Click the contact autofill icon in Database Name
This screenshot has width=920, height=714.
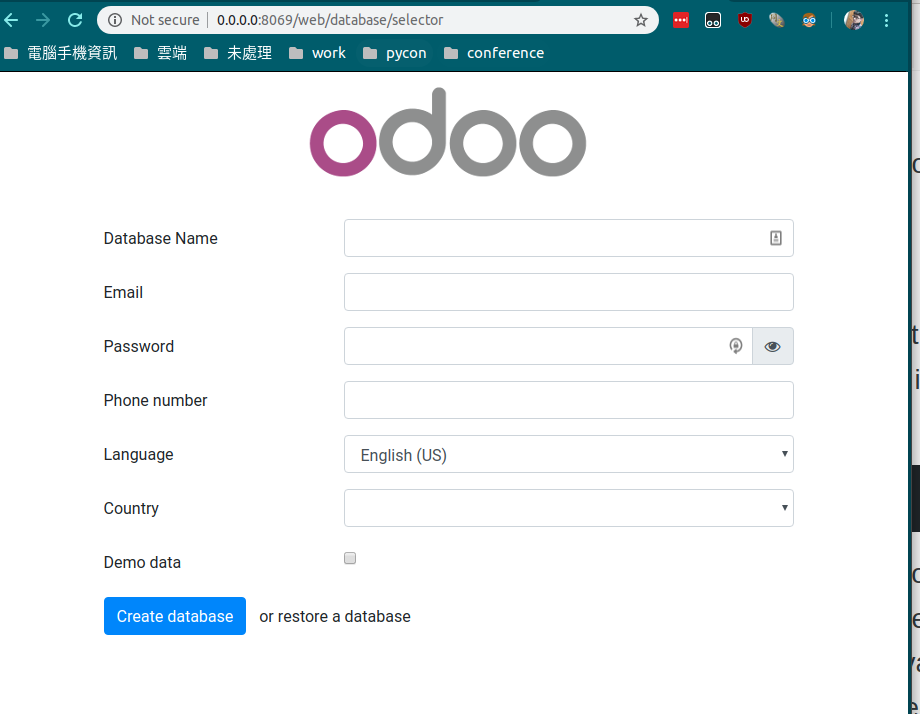776,238
